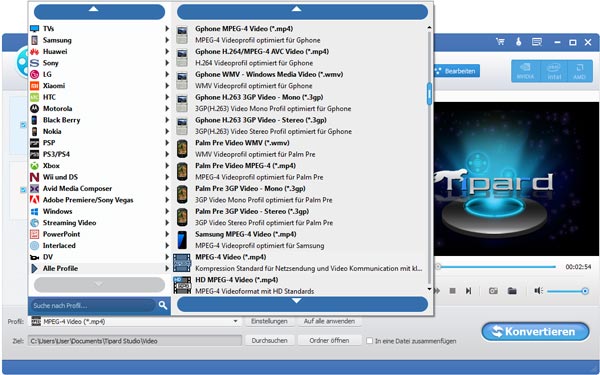Click the Ziel output path field

point(135,341)
